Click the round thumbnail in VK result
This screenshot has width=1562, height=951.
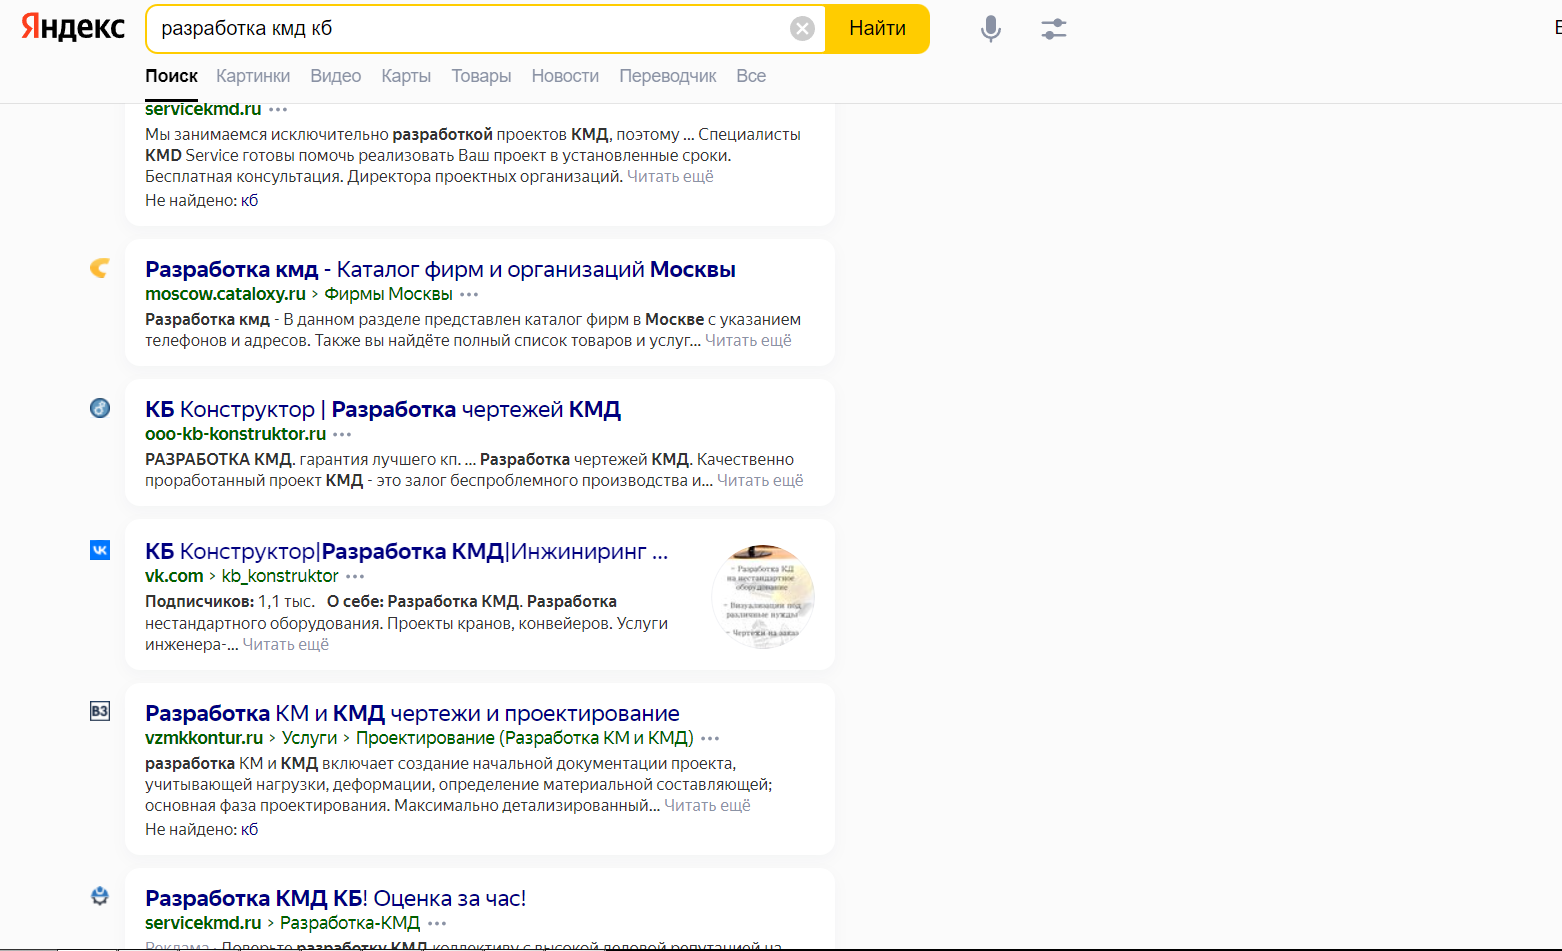click(x=763, y=596)
